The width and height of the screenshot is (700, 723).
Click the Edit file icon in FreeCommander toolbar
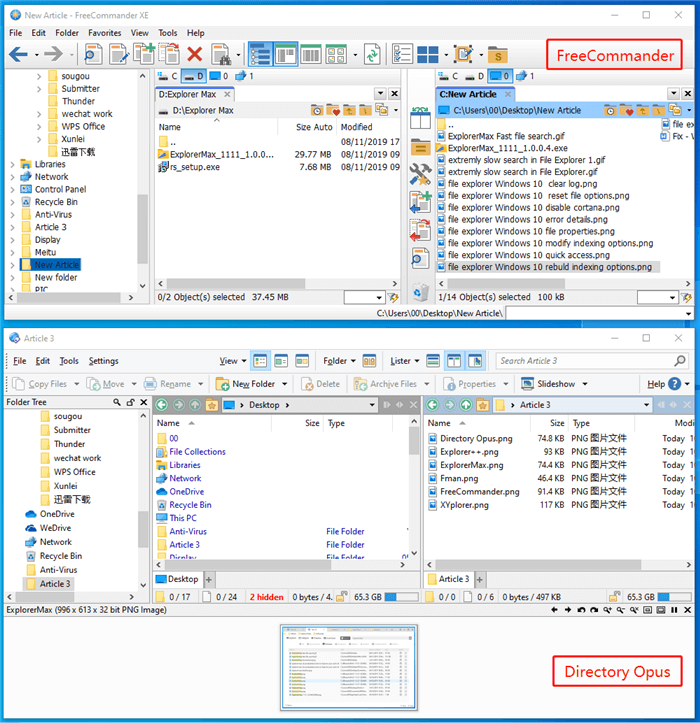119,54
